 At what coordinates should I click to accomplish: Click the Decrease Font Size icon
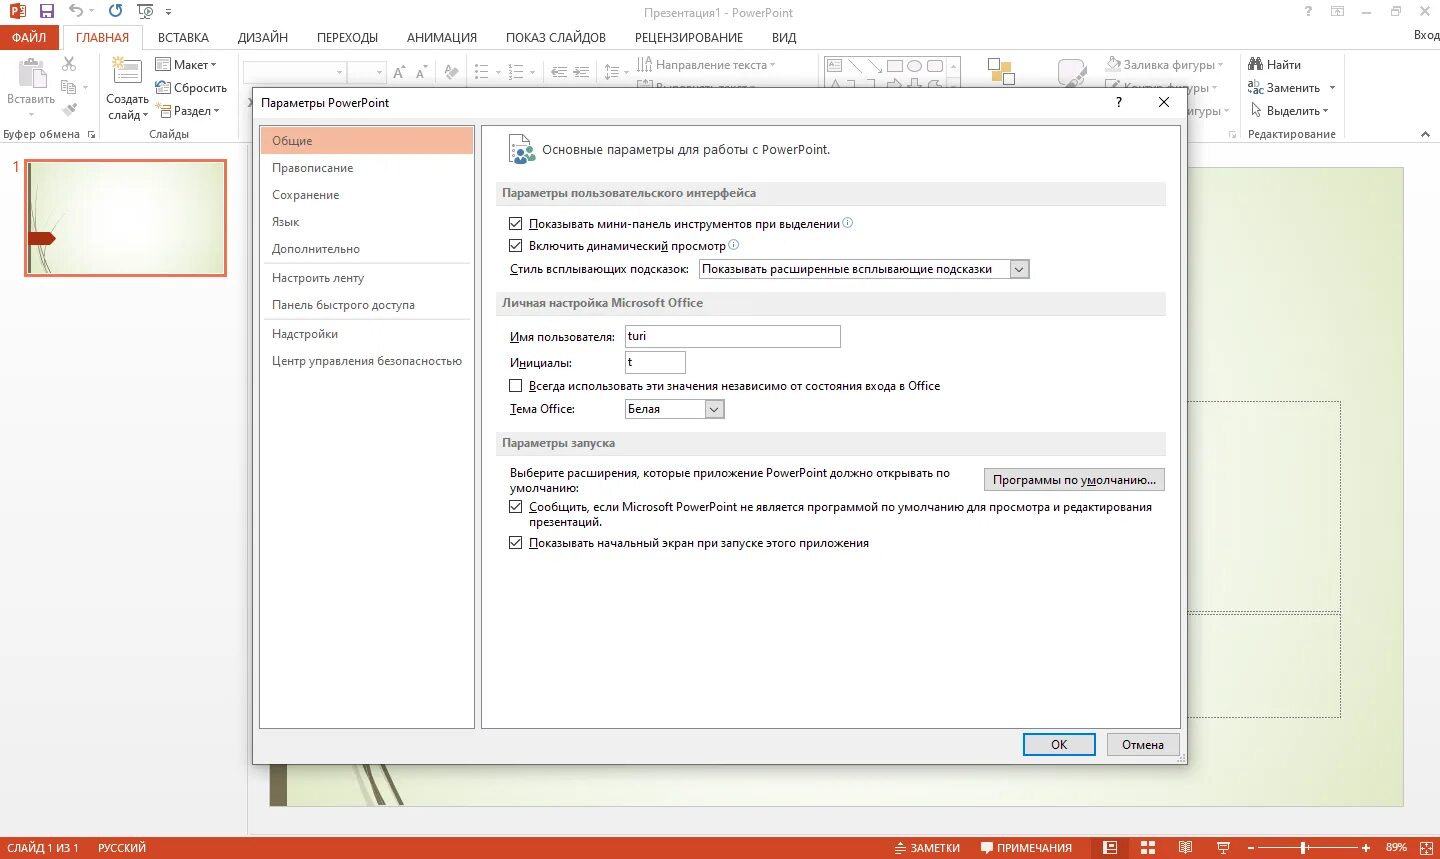coord(421,72)
